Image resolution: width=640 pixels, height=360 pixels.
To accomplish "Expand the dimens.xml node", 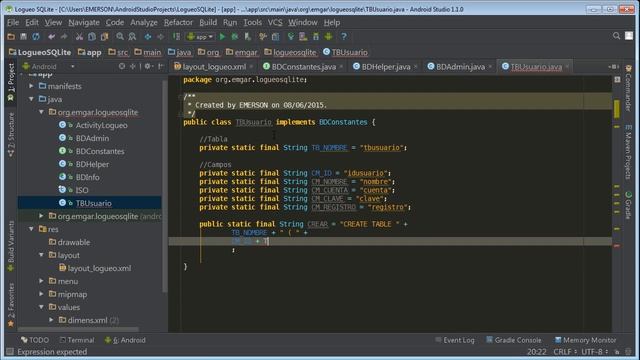I will 51,320.
